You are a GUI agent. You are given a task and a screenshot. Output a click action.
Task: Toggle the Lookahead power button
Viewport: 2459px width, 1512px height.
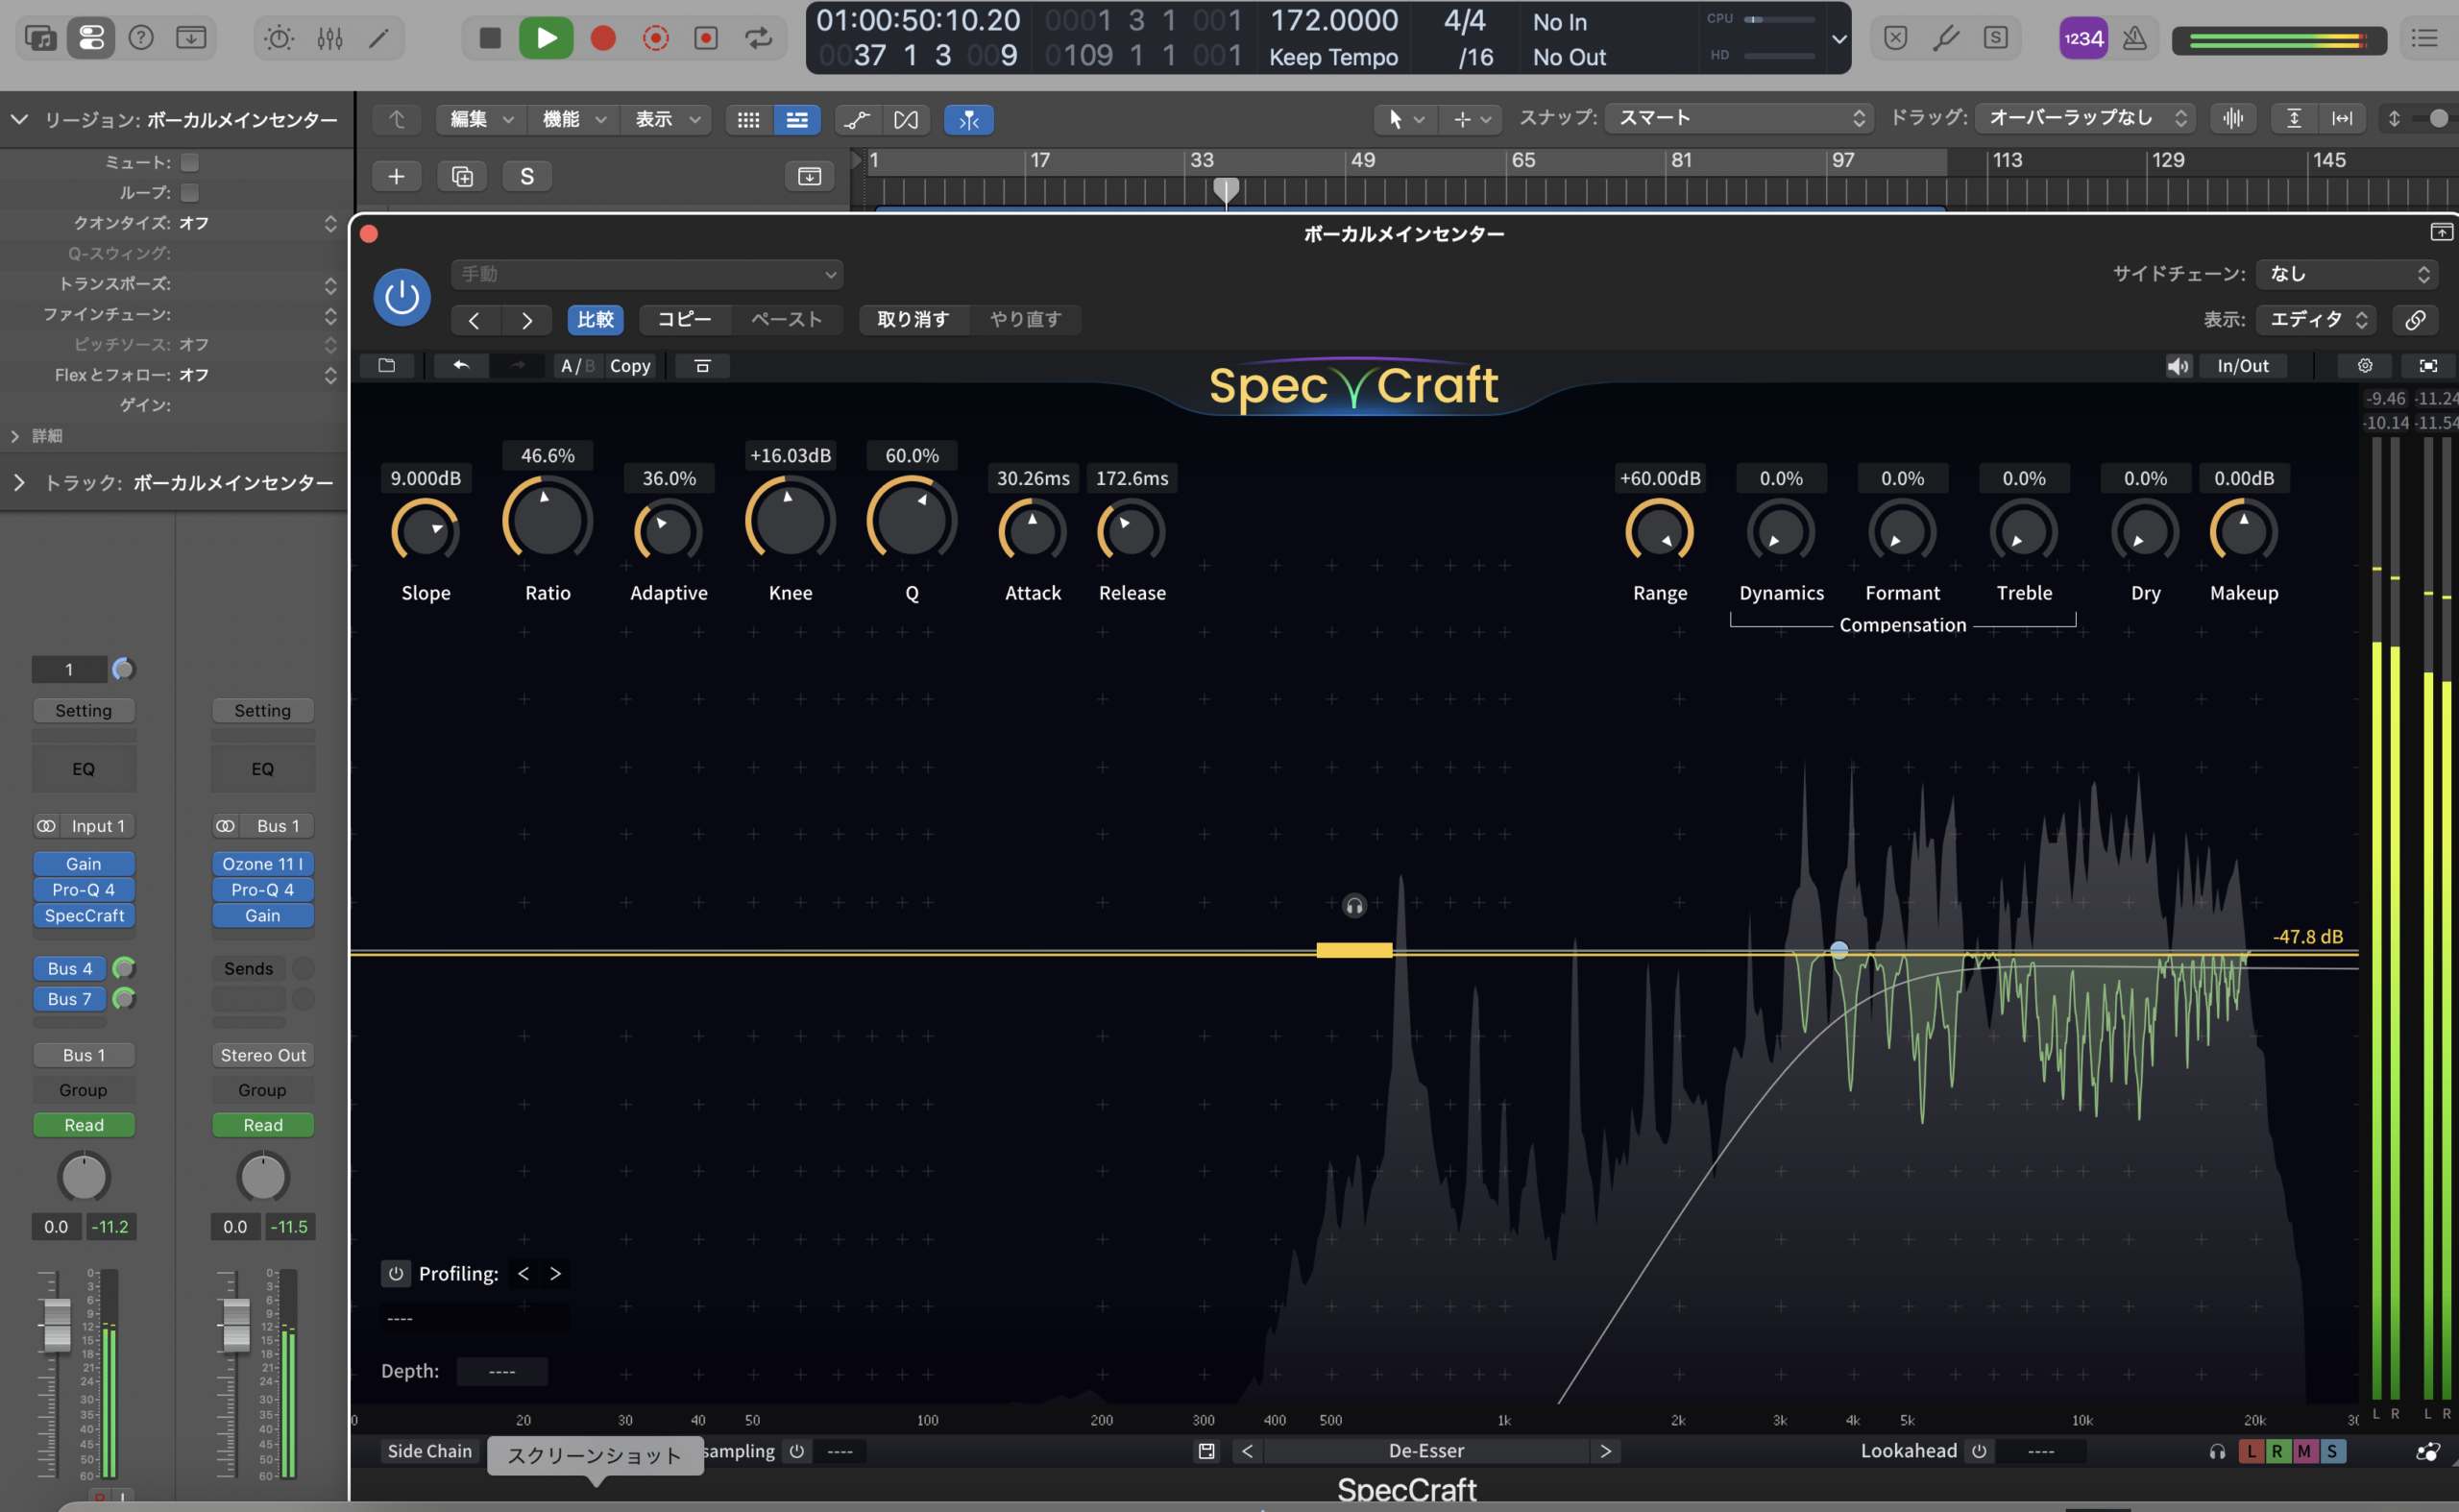point(1979,1451)
